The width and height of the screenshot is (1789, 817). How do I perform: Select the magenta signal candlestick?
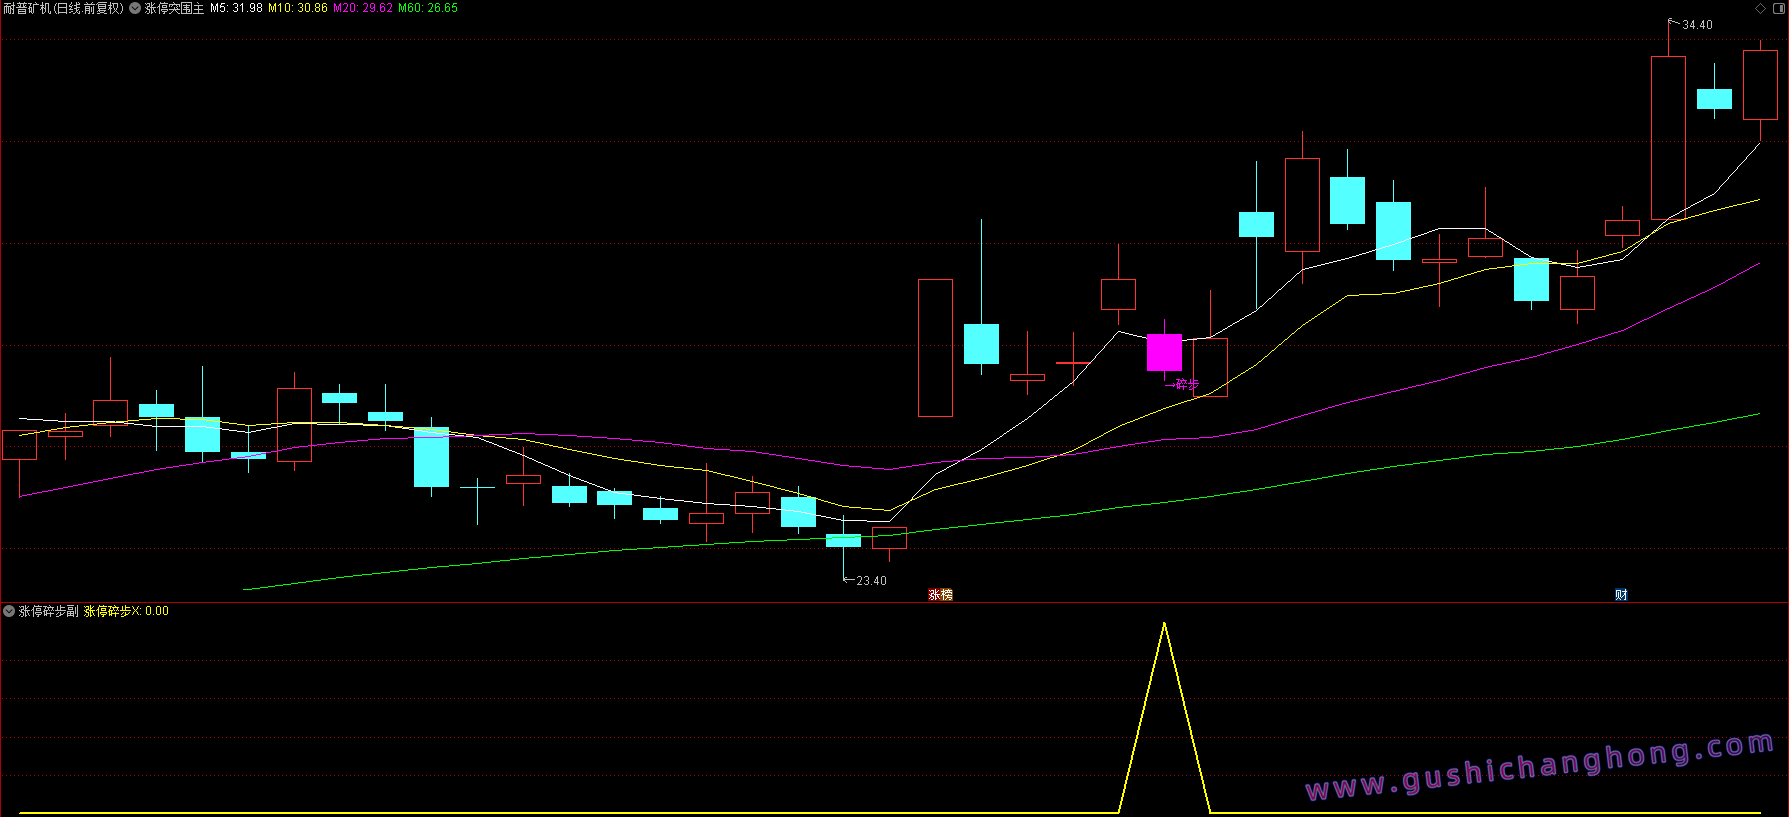coord(1164,352)
